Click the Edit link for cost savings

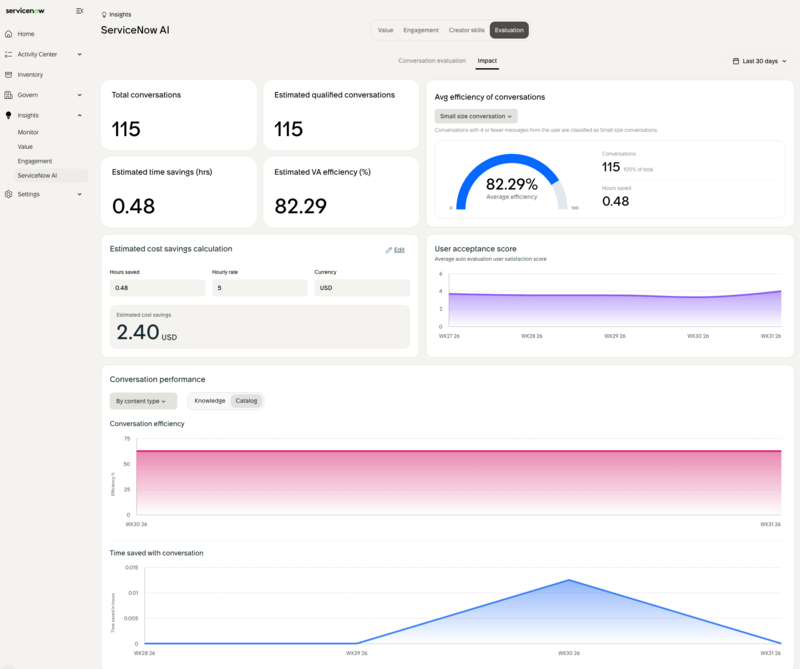click(399, 250)
